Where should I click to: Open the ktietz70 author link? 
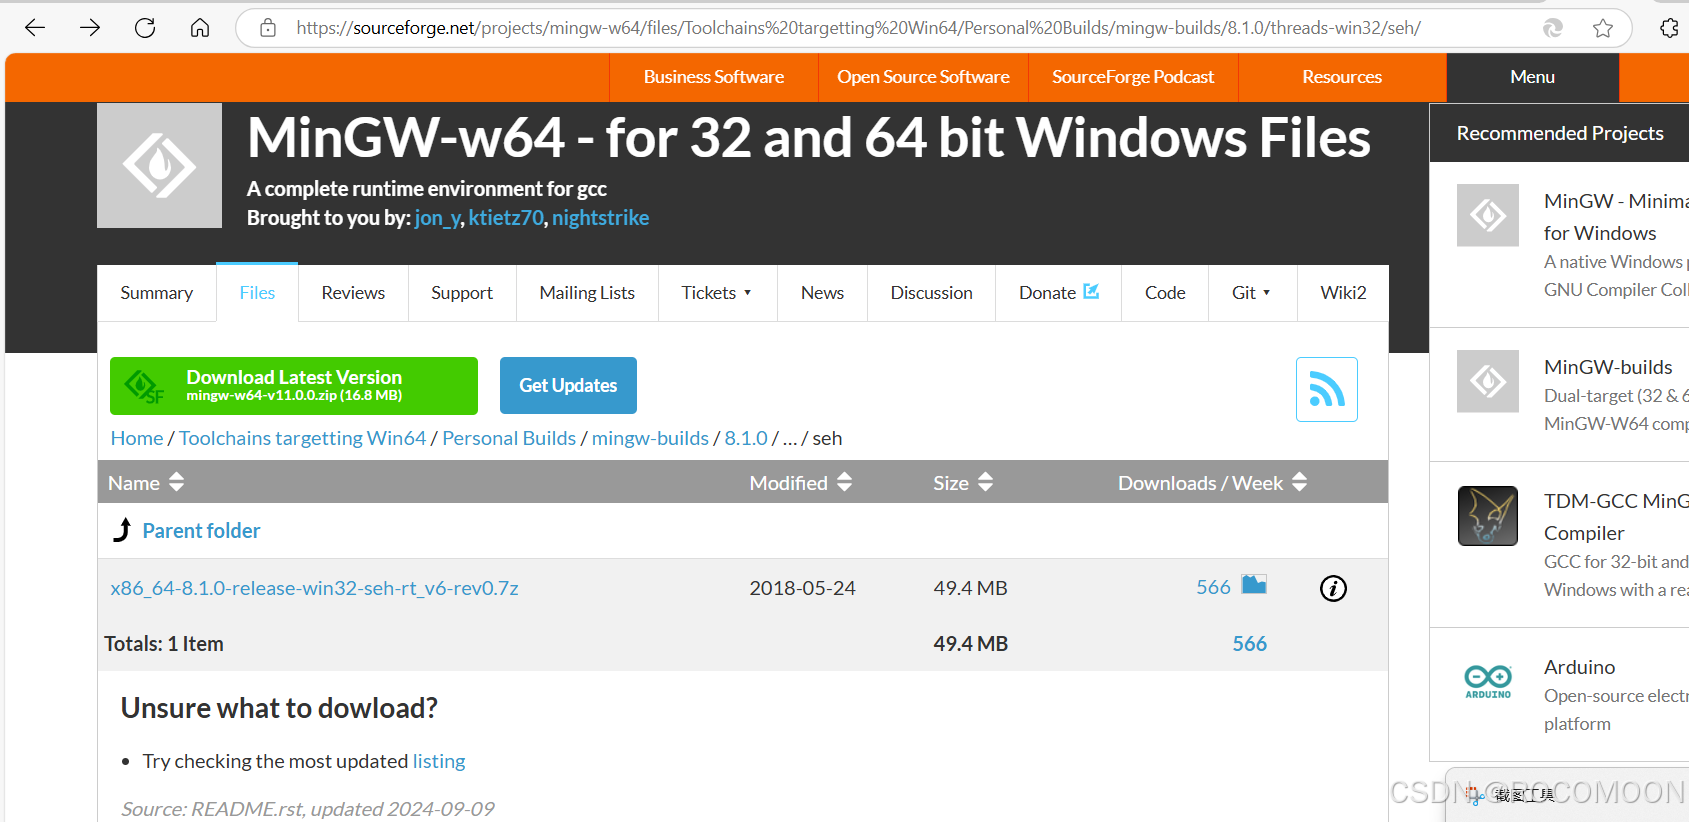506,218
